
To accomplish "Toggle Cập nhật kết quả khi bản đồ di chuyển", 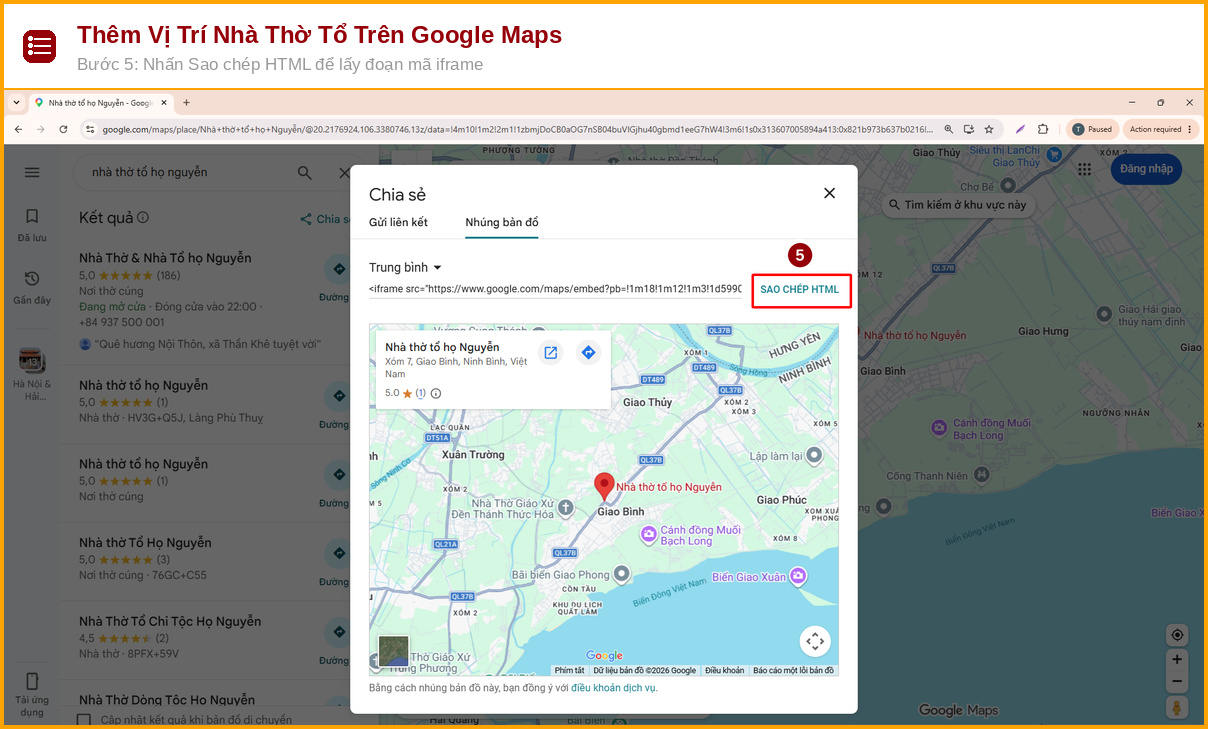I will [84, 719].
